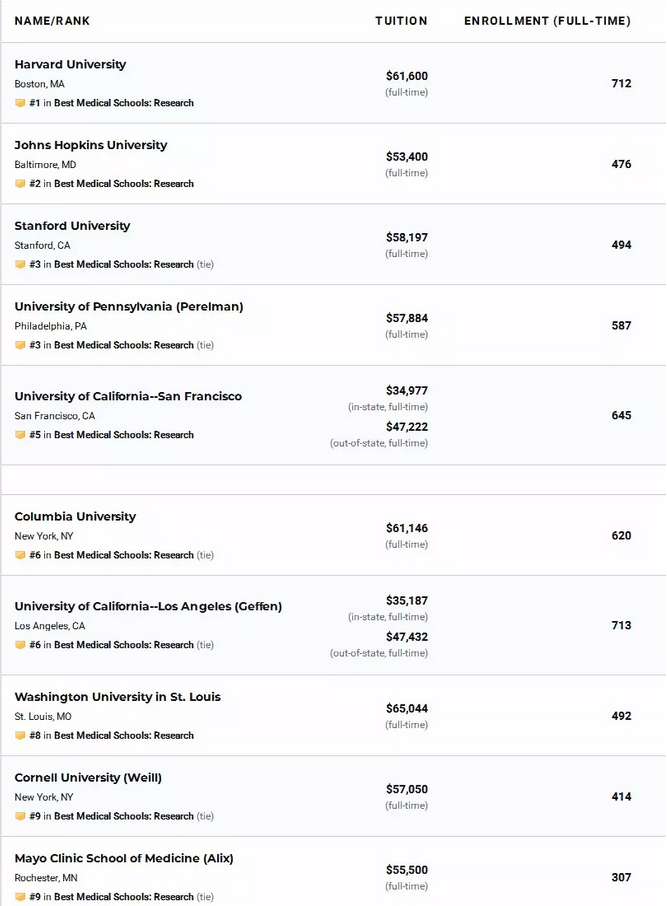Click the Philadelphia, PA location text

pyautogui.click(x=50, y=326)
